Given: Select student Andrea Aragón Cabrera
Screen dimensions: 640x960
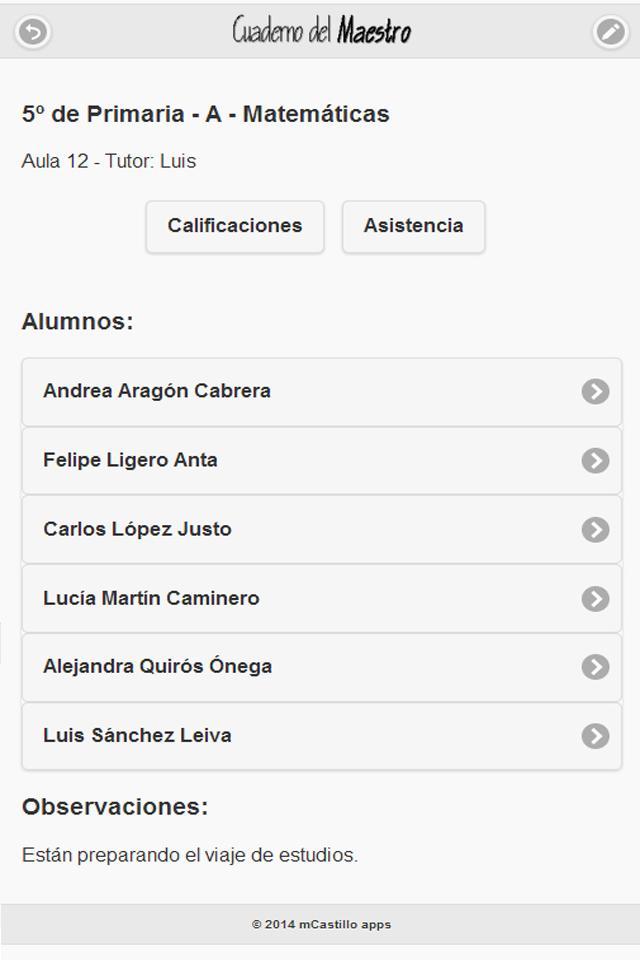Looking at the screenshot, I should (157, 391).
